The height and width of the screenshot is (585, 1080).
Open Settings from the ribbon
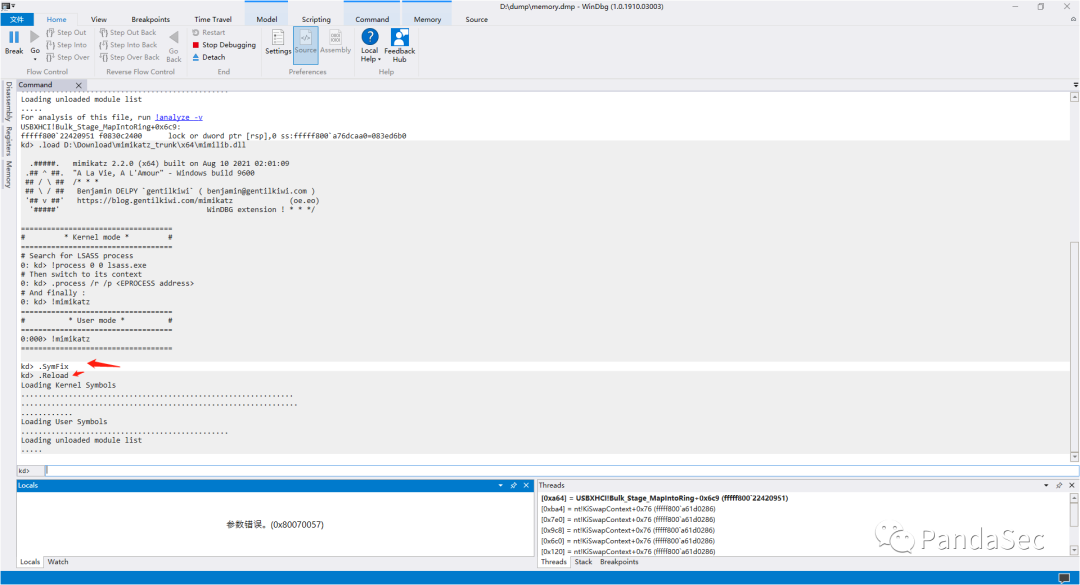(278, 42)
